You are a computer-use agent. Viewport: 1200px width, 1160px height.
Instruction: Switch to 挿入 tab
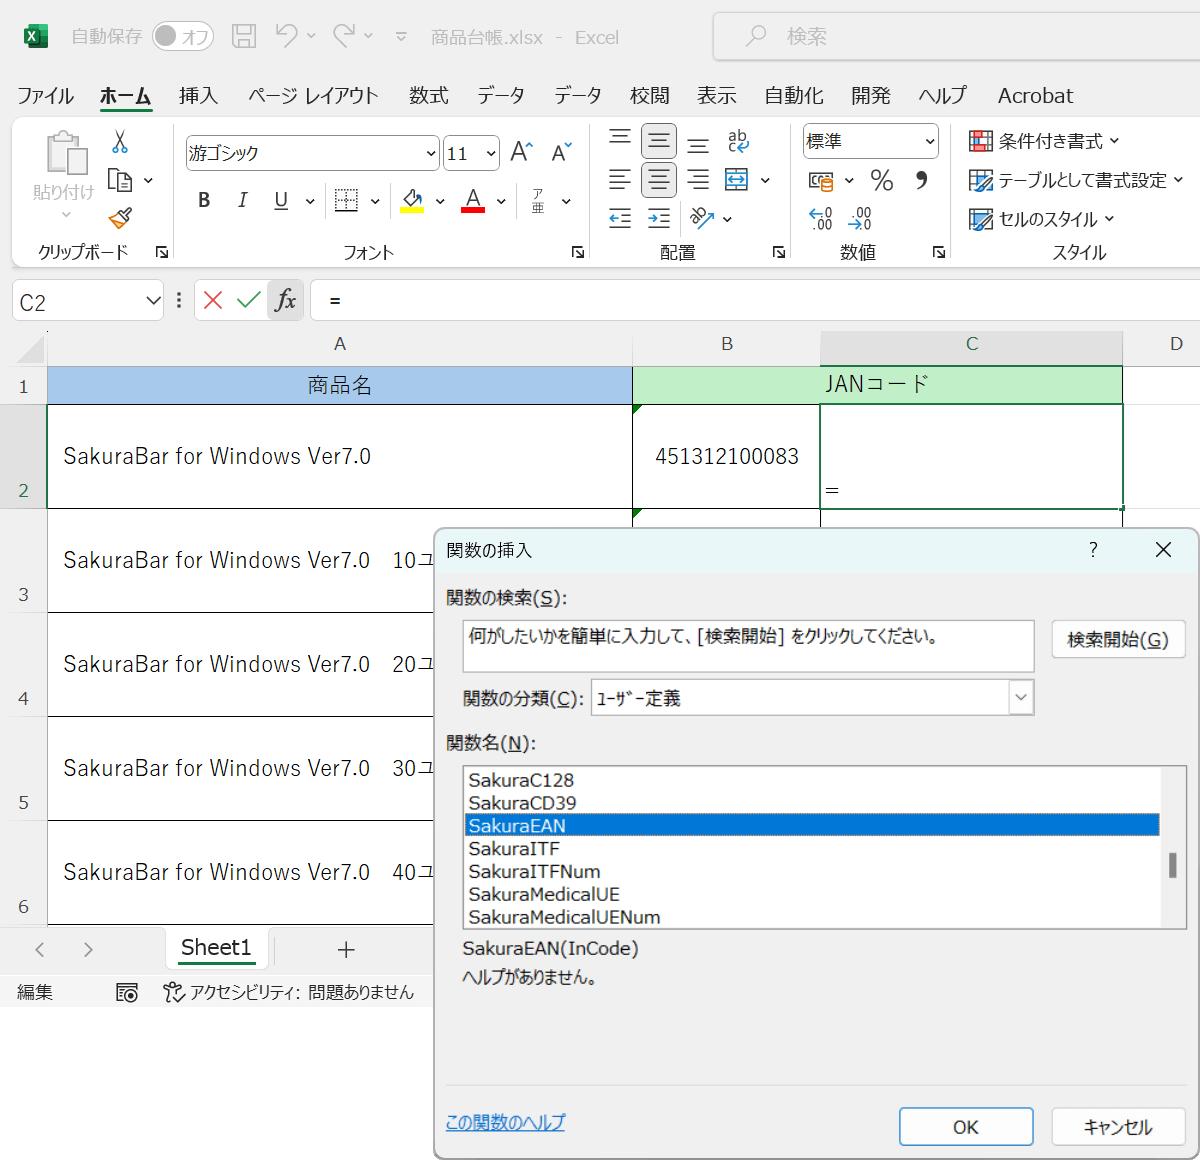point(198,96)
